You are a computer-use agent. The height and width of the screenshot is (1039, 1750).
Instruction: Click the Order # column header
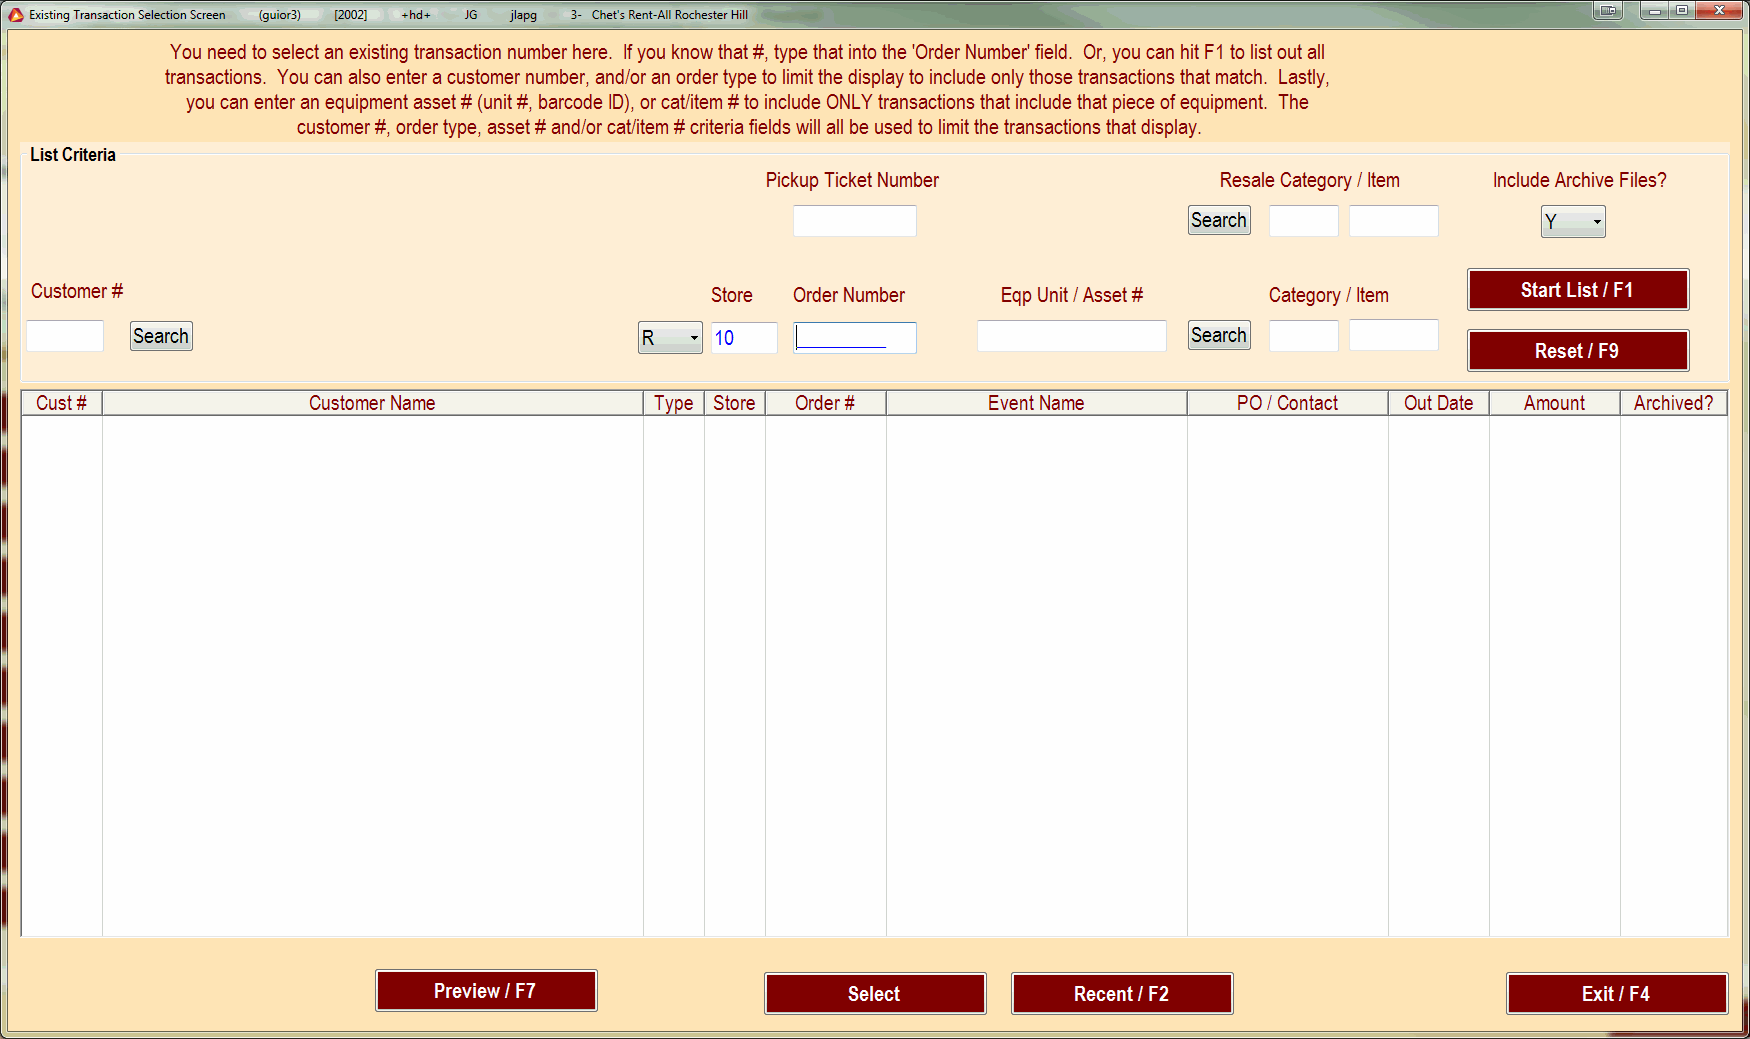click(x=826, y=403)
